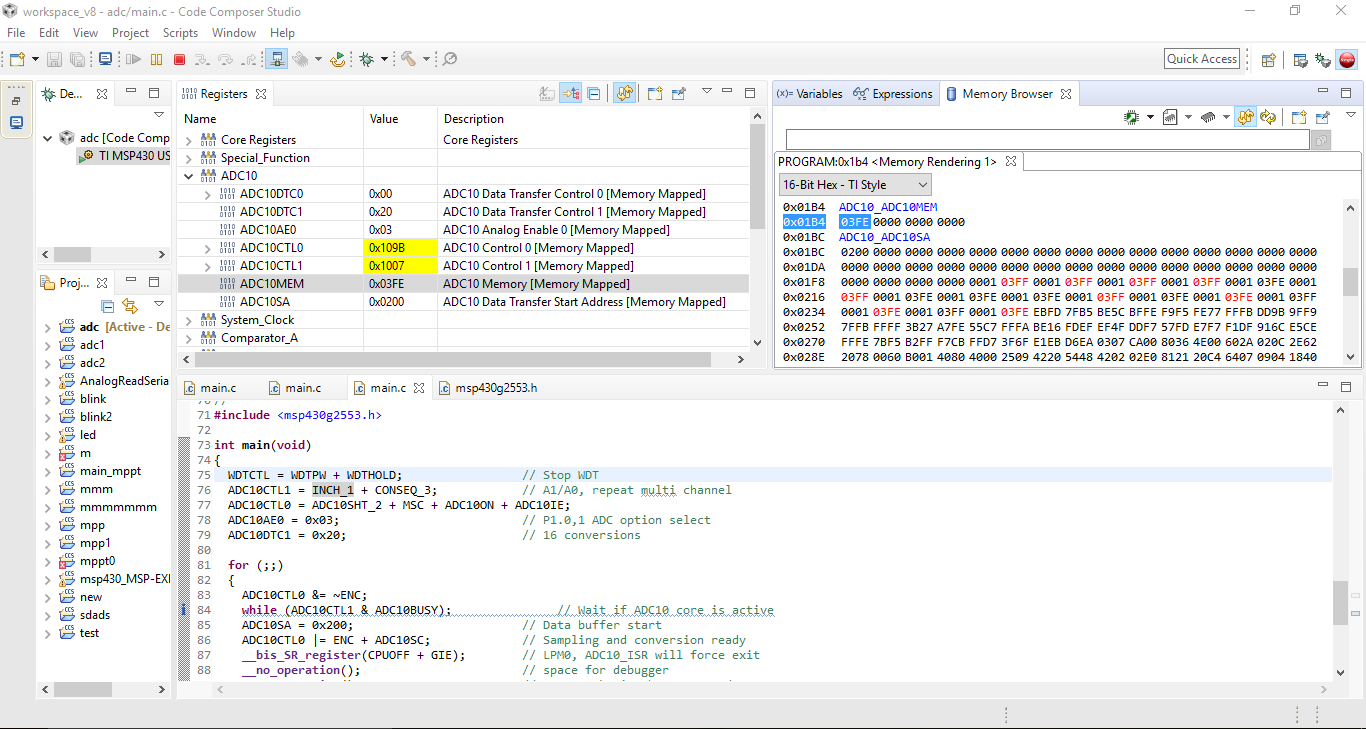Switch to the Expressions tab
Screen dimensions: 1366x729
[x=892, y=94]
